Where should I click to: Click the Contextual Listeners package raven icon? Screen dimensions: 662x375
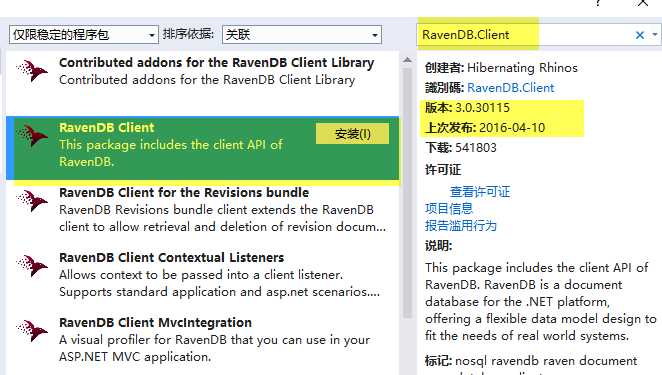click(x=32, y=266)
